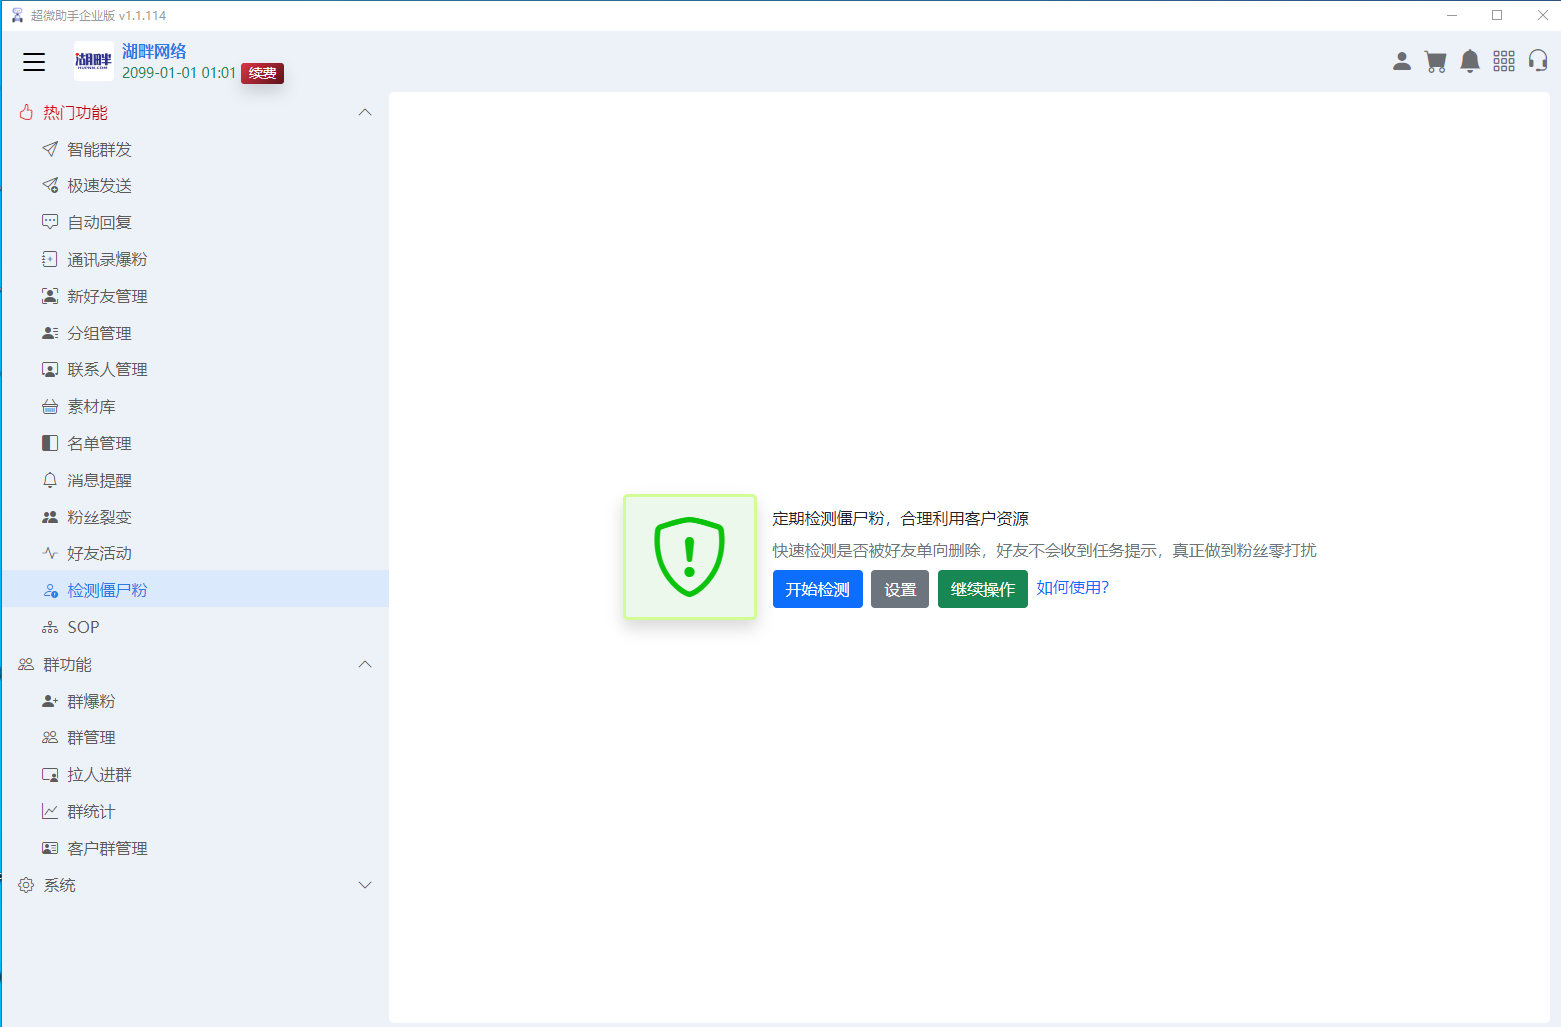Open the user profile icon
The image size is (1561, 1027).
pyautogui.click(x=1401, y=62)
